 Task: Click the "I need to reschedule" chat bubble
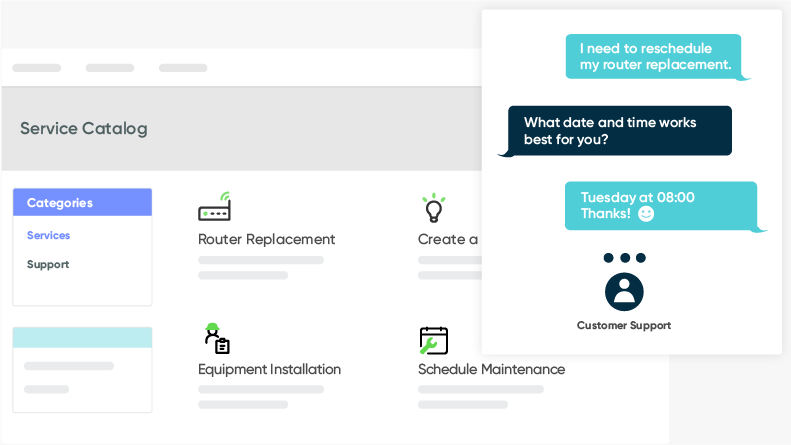tap(653, 57)
